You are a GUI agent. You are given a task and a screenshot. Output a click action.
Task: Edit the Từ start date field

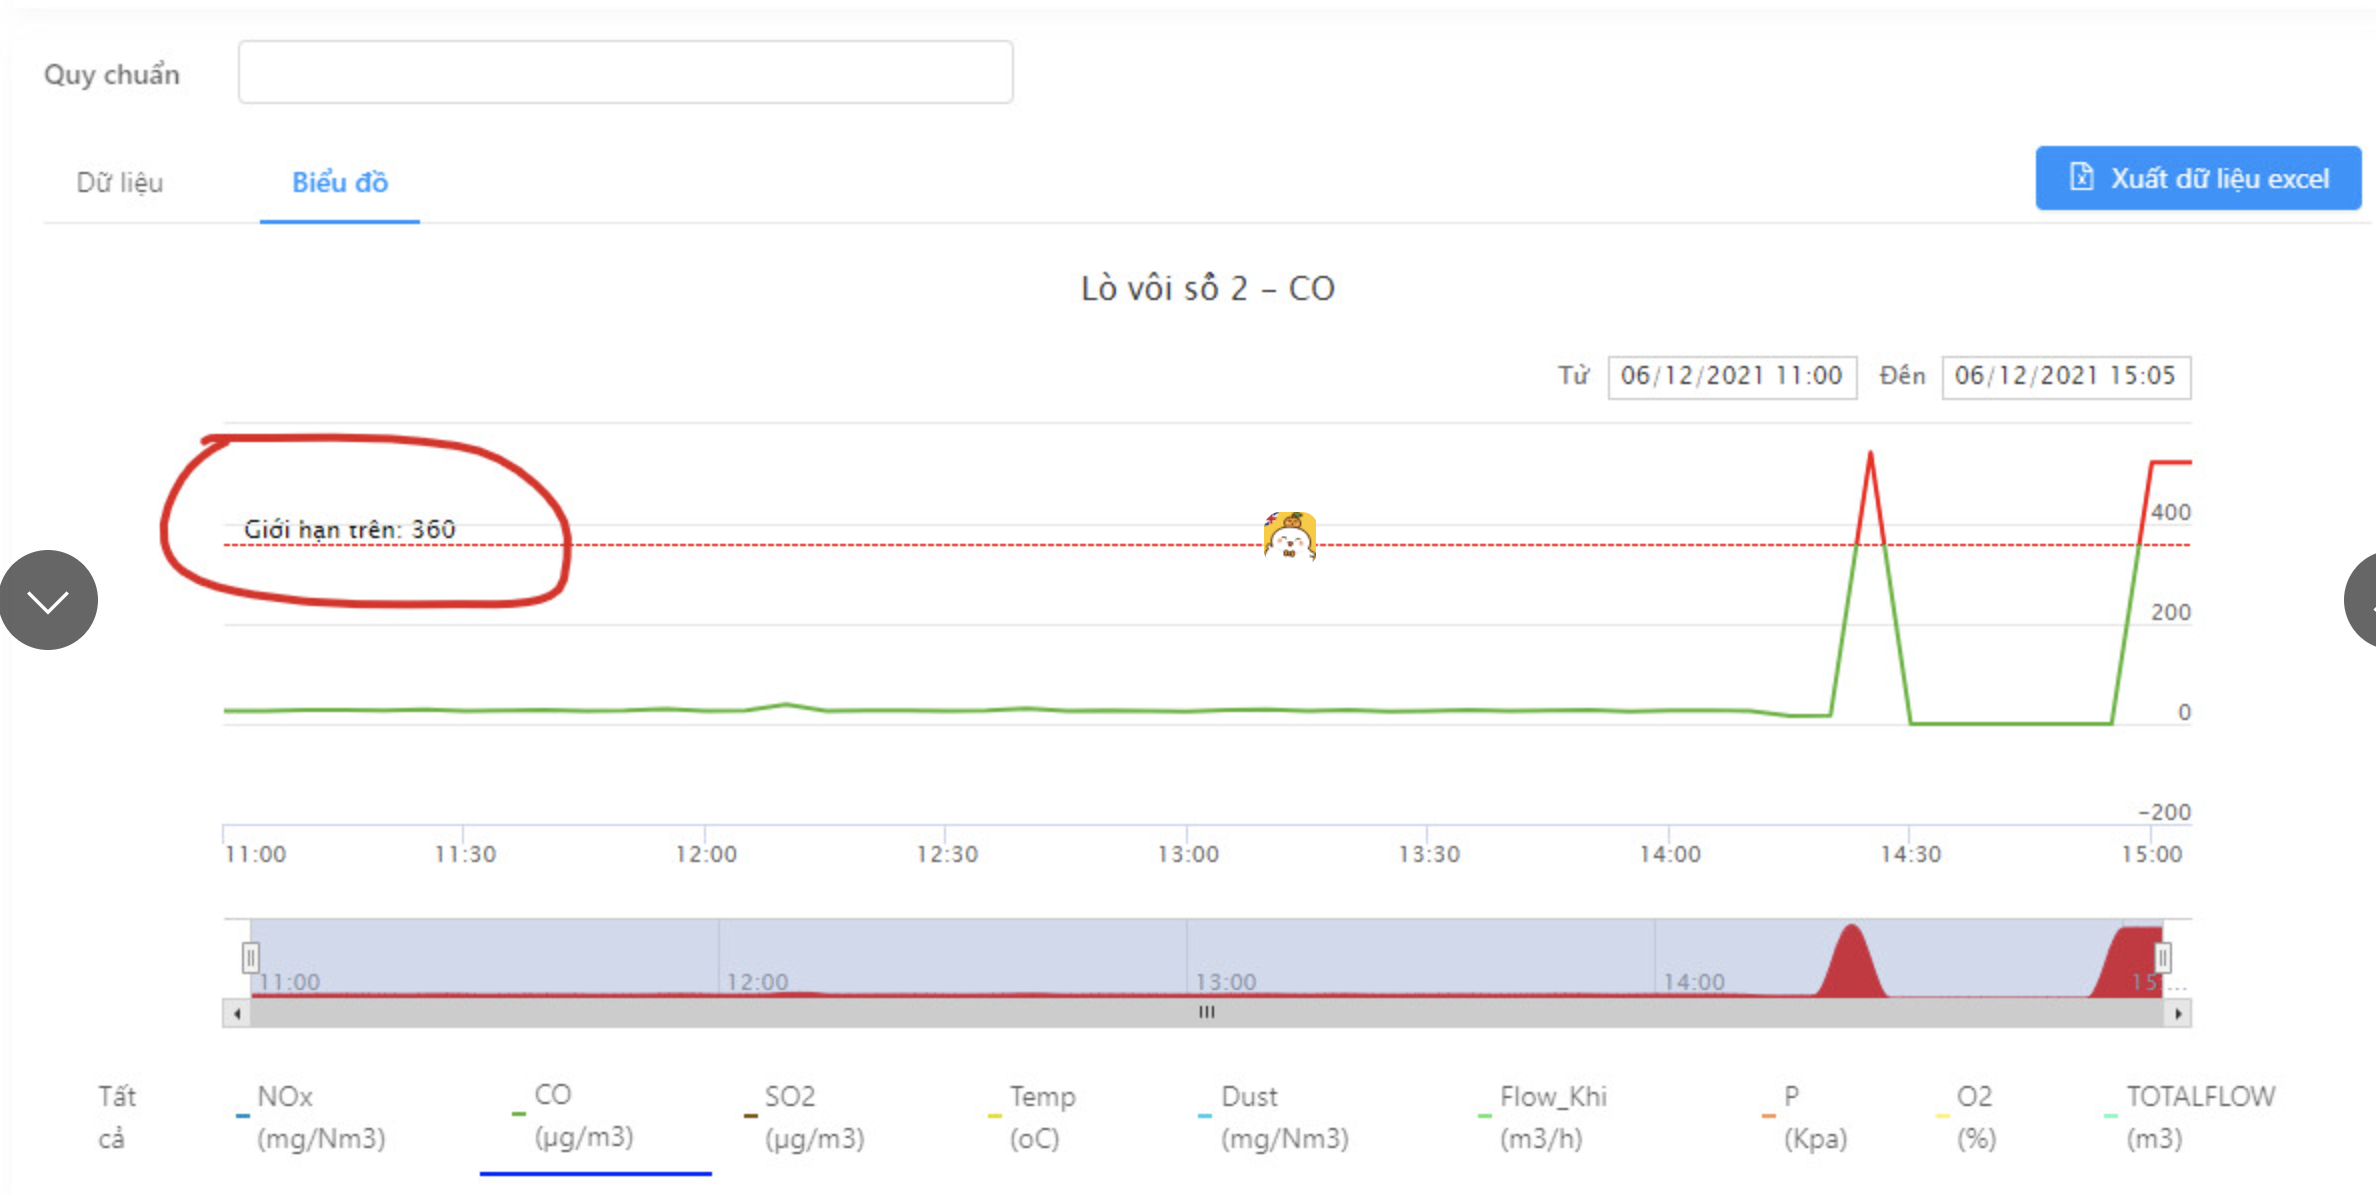click(x=1731, y=376)
